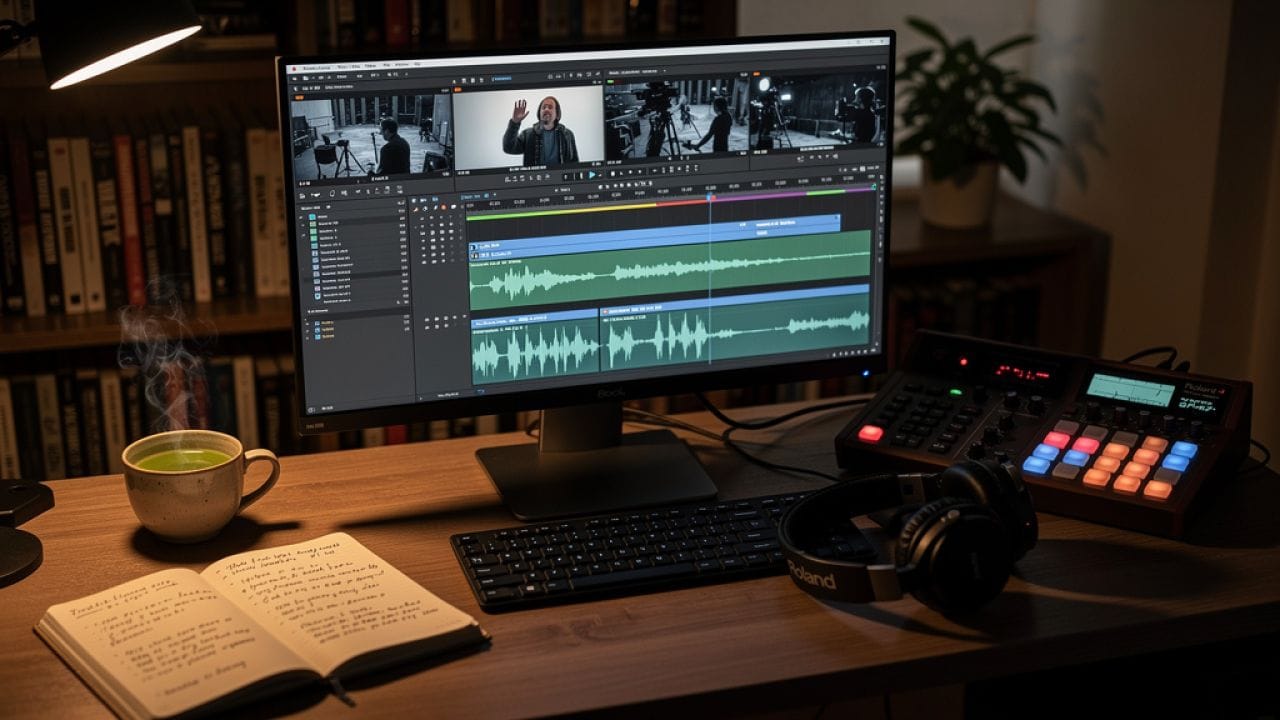
Task: Click the blue Play button under center preview
Action: click(x=592, y=174)
